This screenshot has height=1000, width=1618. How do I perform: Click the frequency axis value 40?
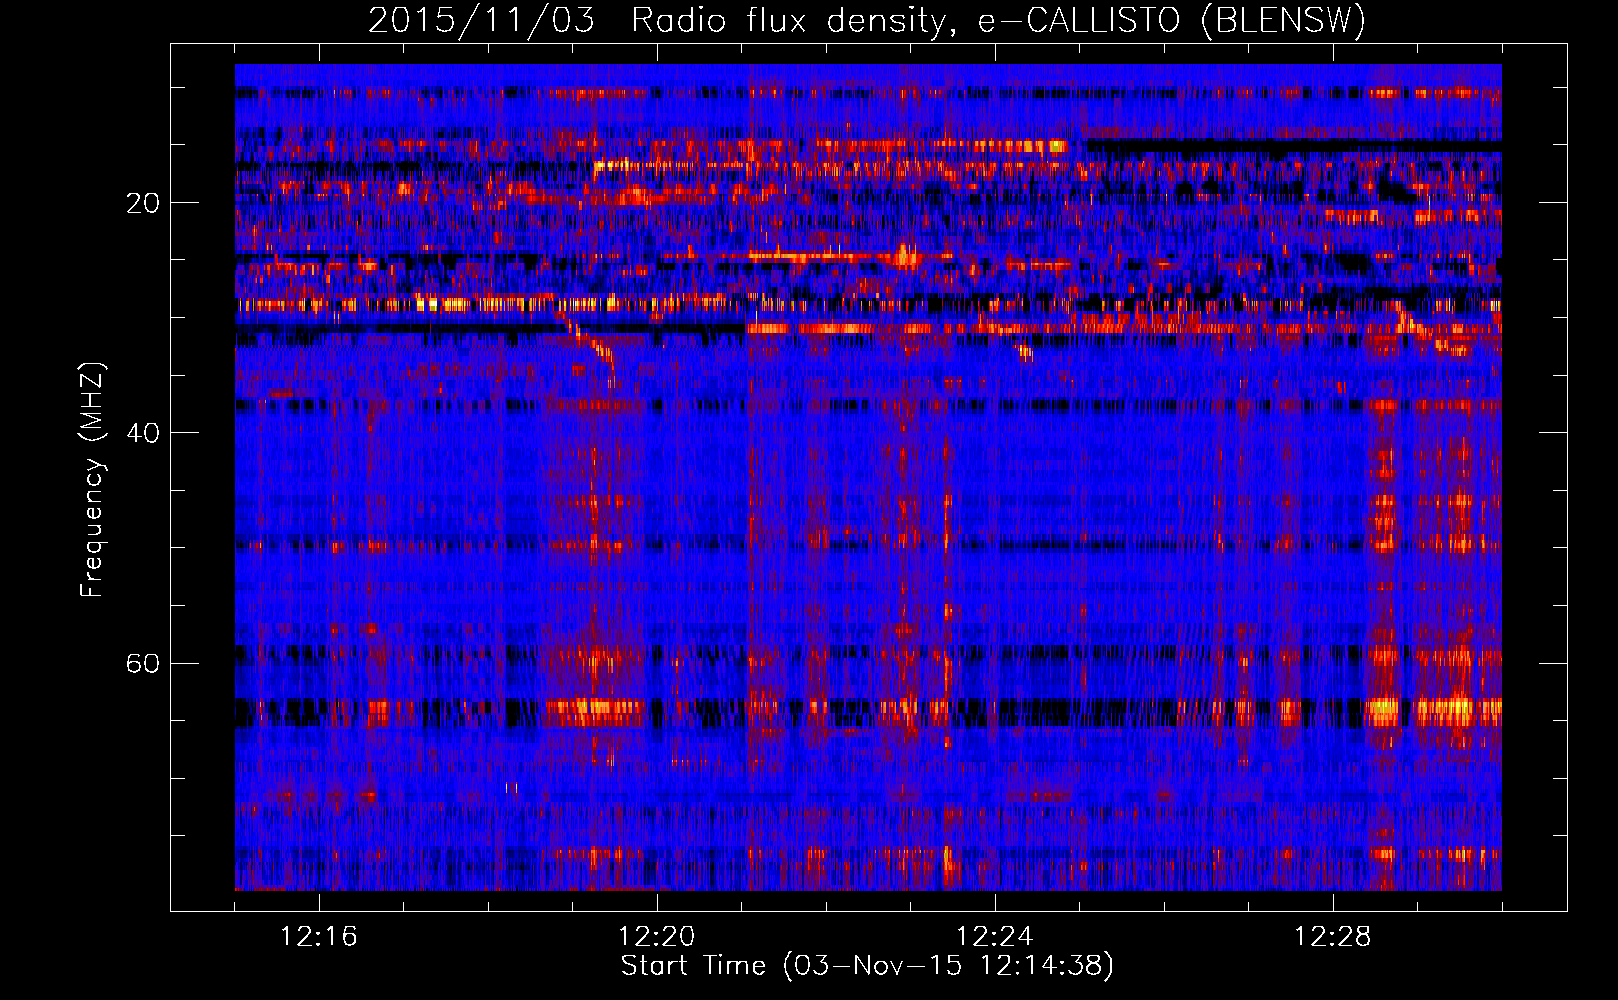pos(143,433)
